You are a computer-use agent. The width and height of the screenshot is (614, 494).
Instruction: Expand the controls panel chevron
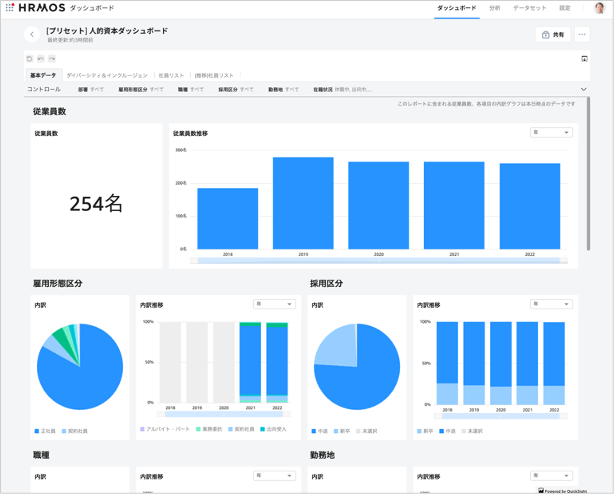(x=584, y=89)
